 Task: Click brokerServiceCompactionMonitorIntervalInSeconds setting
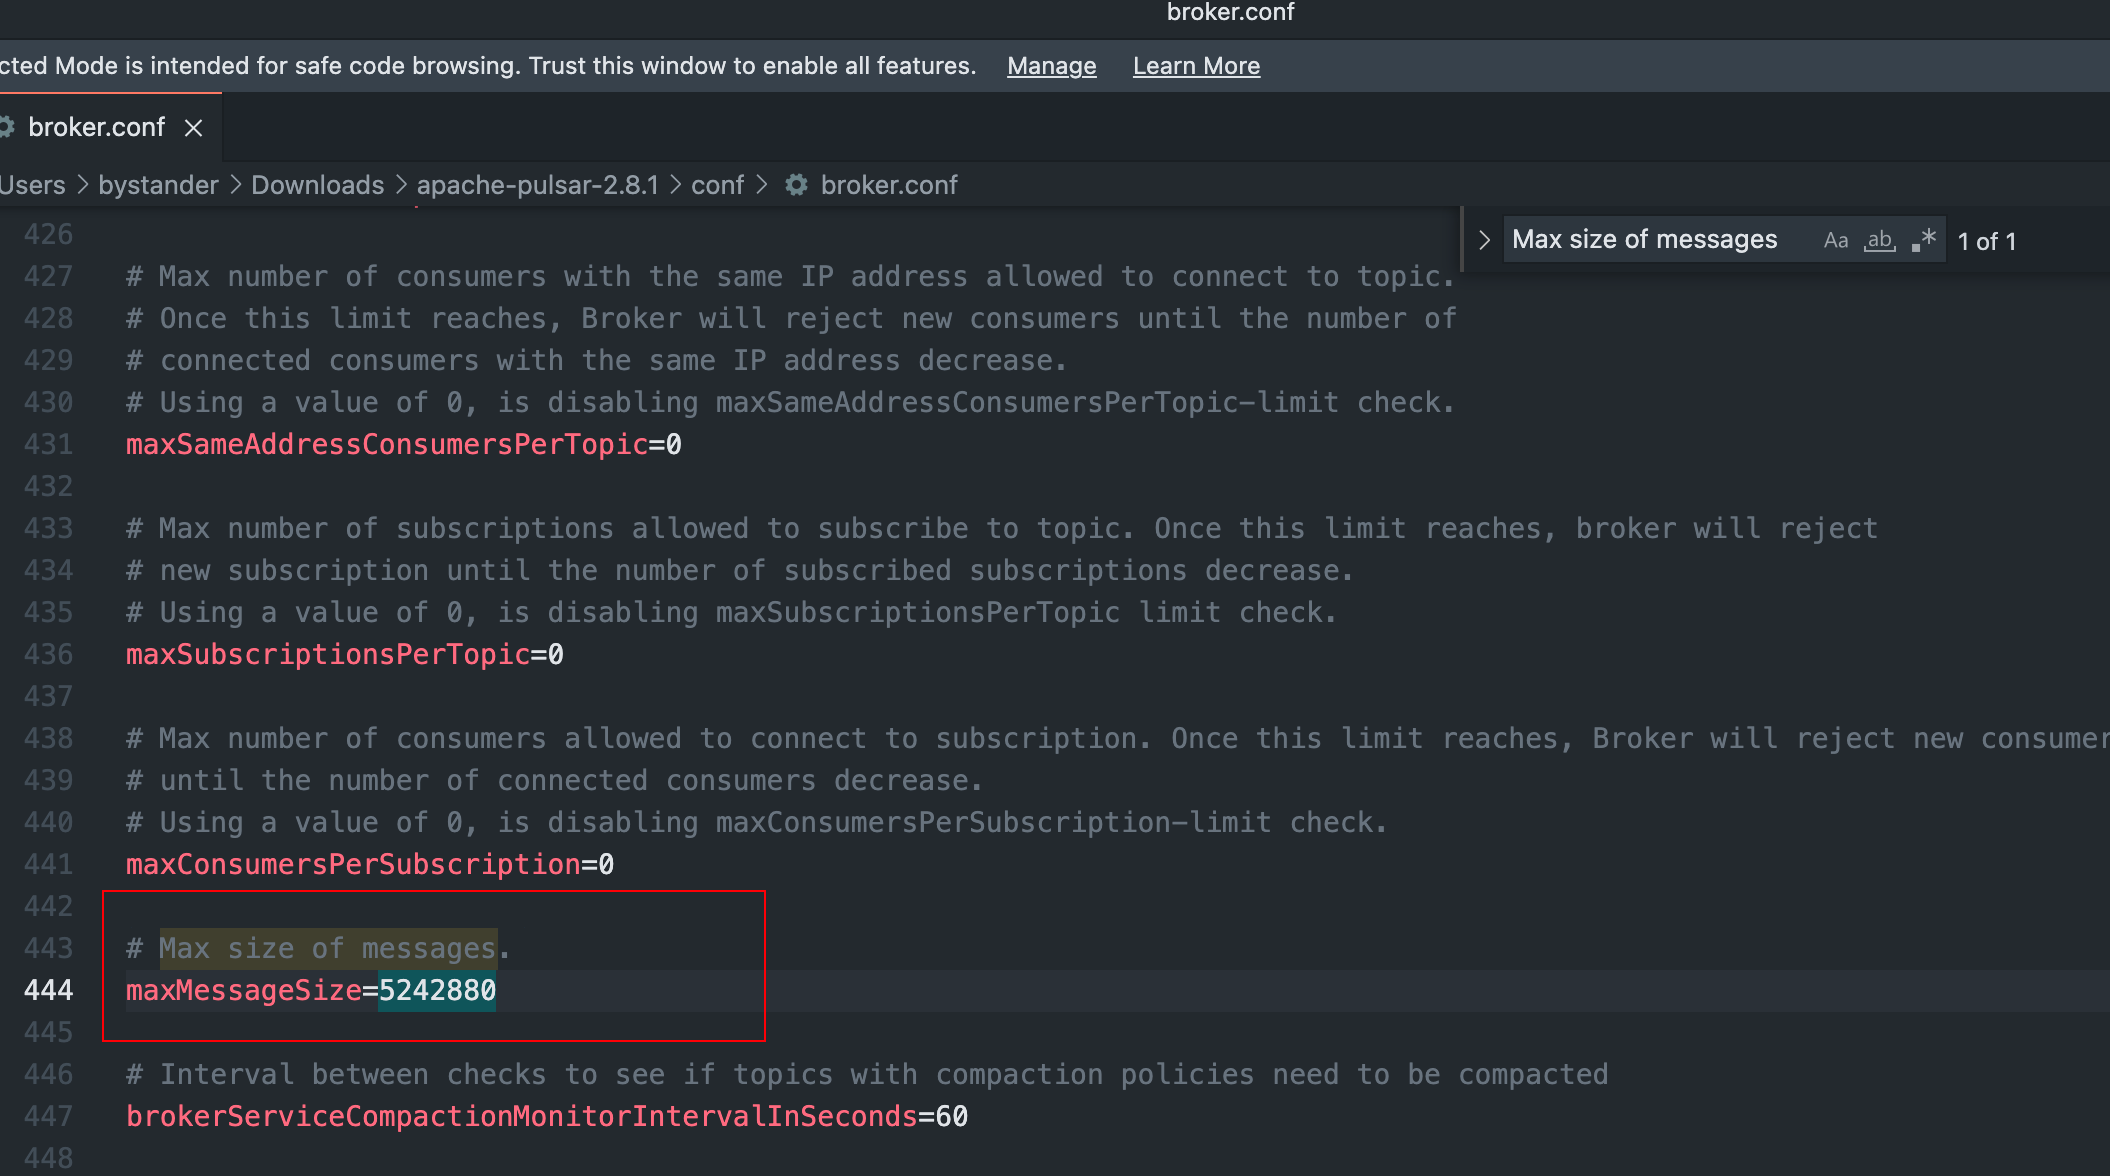click(x=521, y=1116)
